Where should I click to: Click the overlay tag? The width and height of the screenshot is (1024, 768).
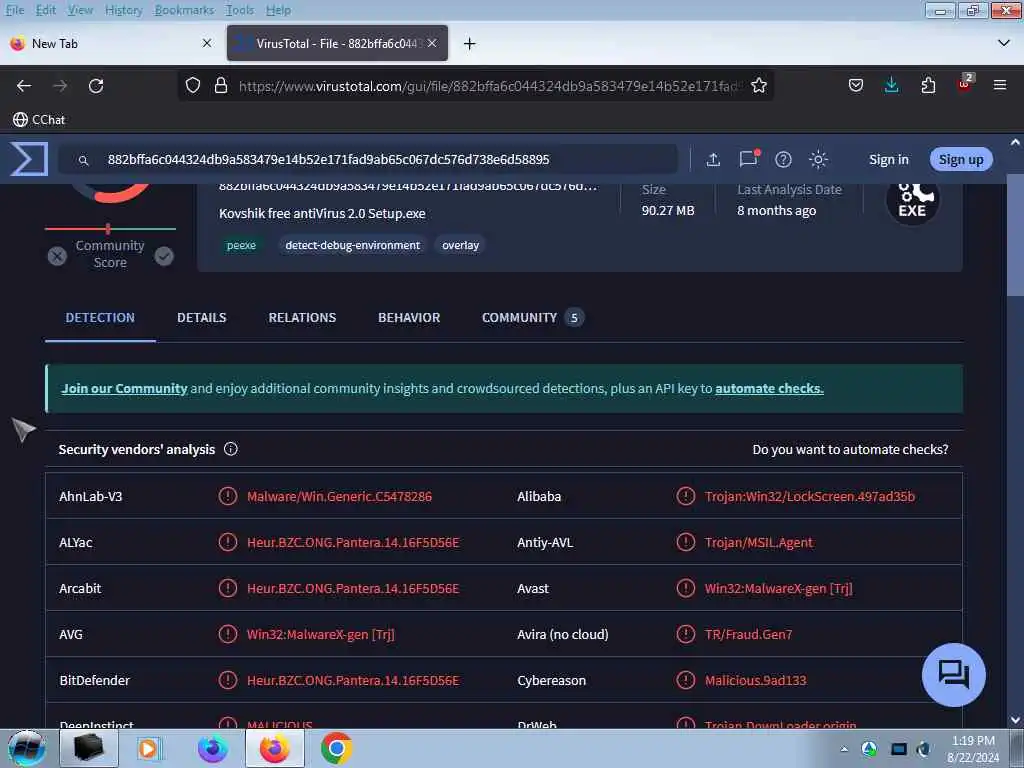(460, 245)
